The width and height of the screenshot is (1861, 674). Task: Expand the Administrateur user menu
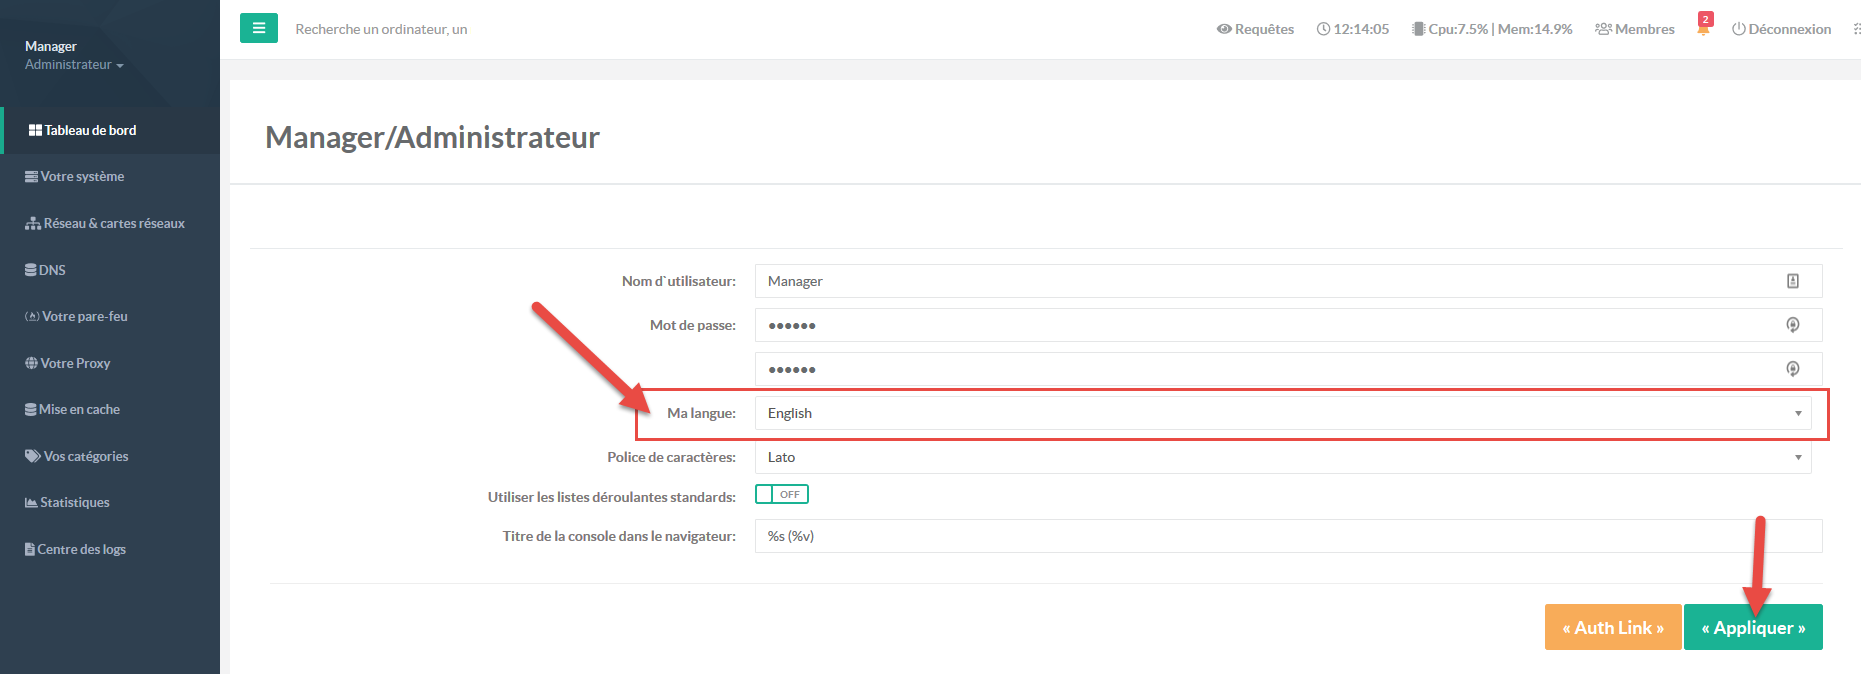click(x=74, y=65)
